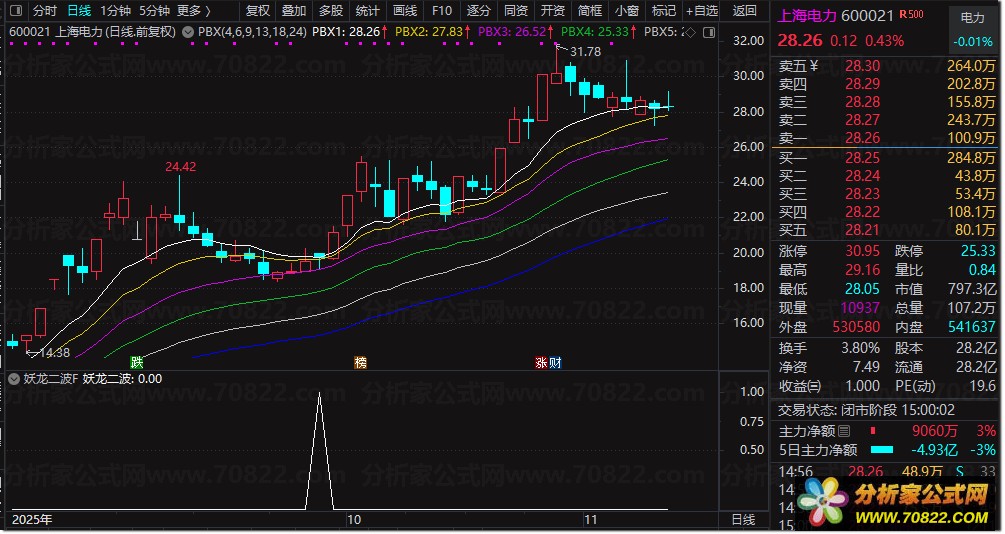Image resolution: width=1005 pixels, height=534 pixels.
Task: Expand the 更多 periods list
Action: (194, 11)
